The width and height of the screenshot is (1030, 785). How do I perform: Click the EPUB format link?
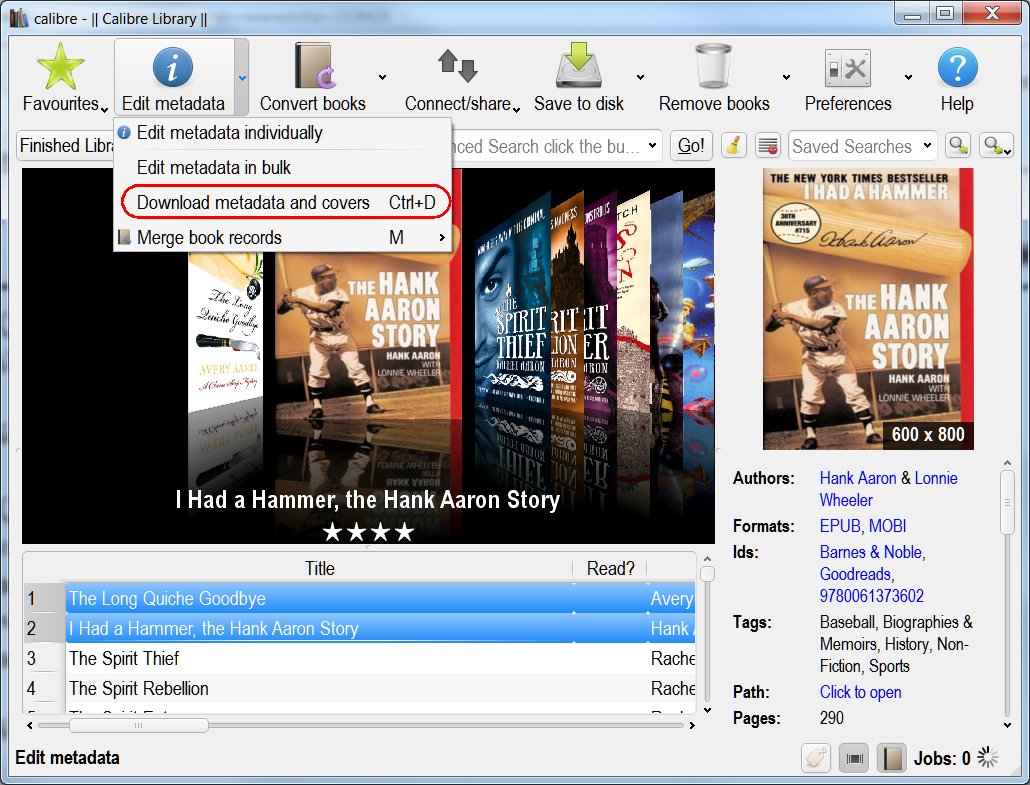pos(840,526)
